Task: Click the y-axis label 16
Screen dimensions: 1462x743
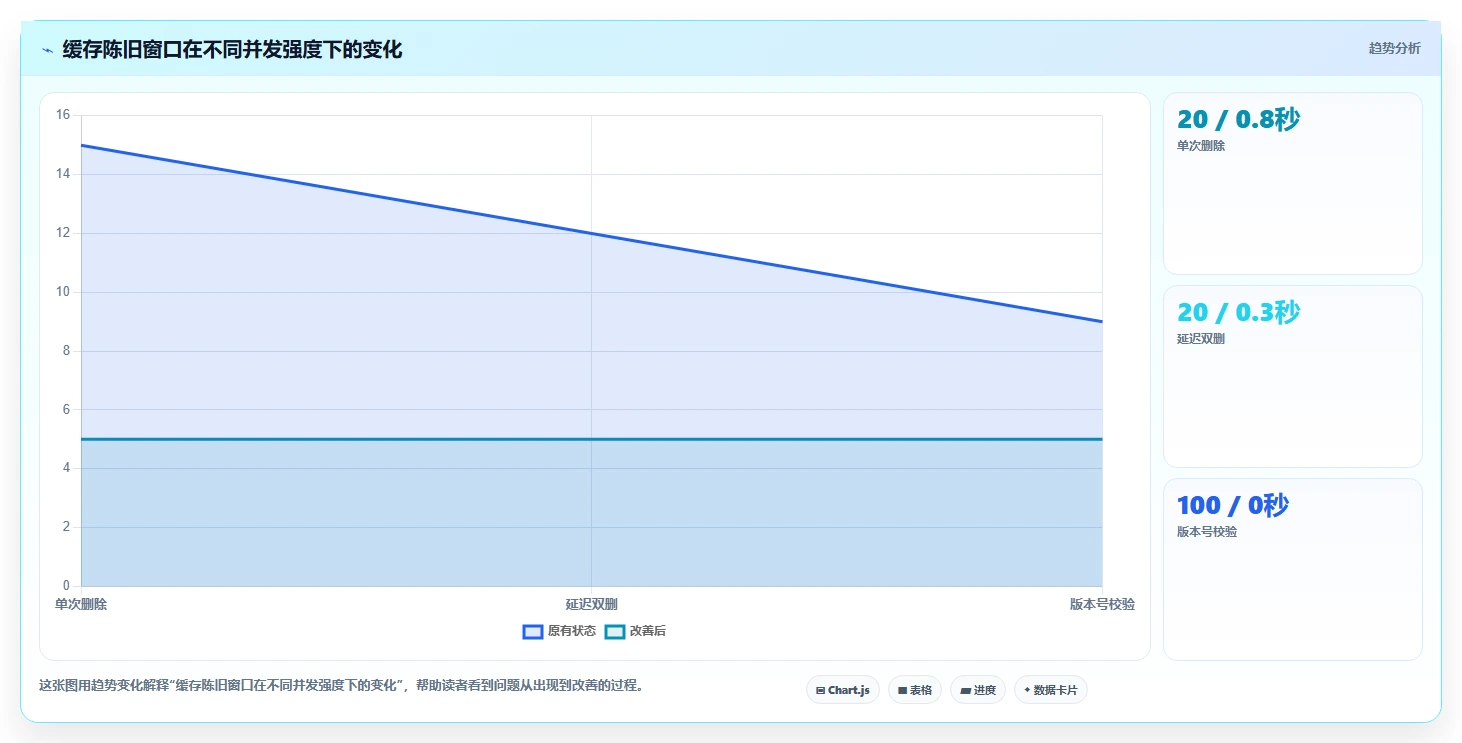Action: coord(63,115)
